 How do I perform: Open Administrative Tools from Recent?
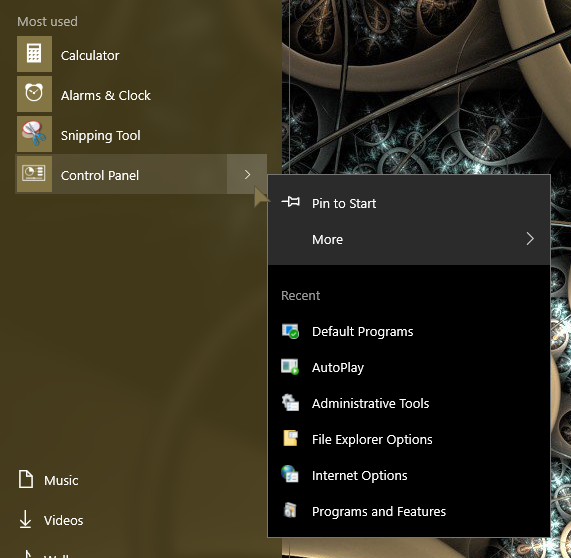[409, 403]
